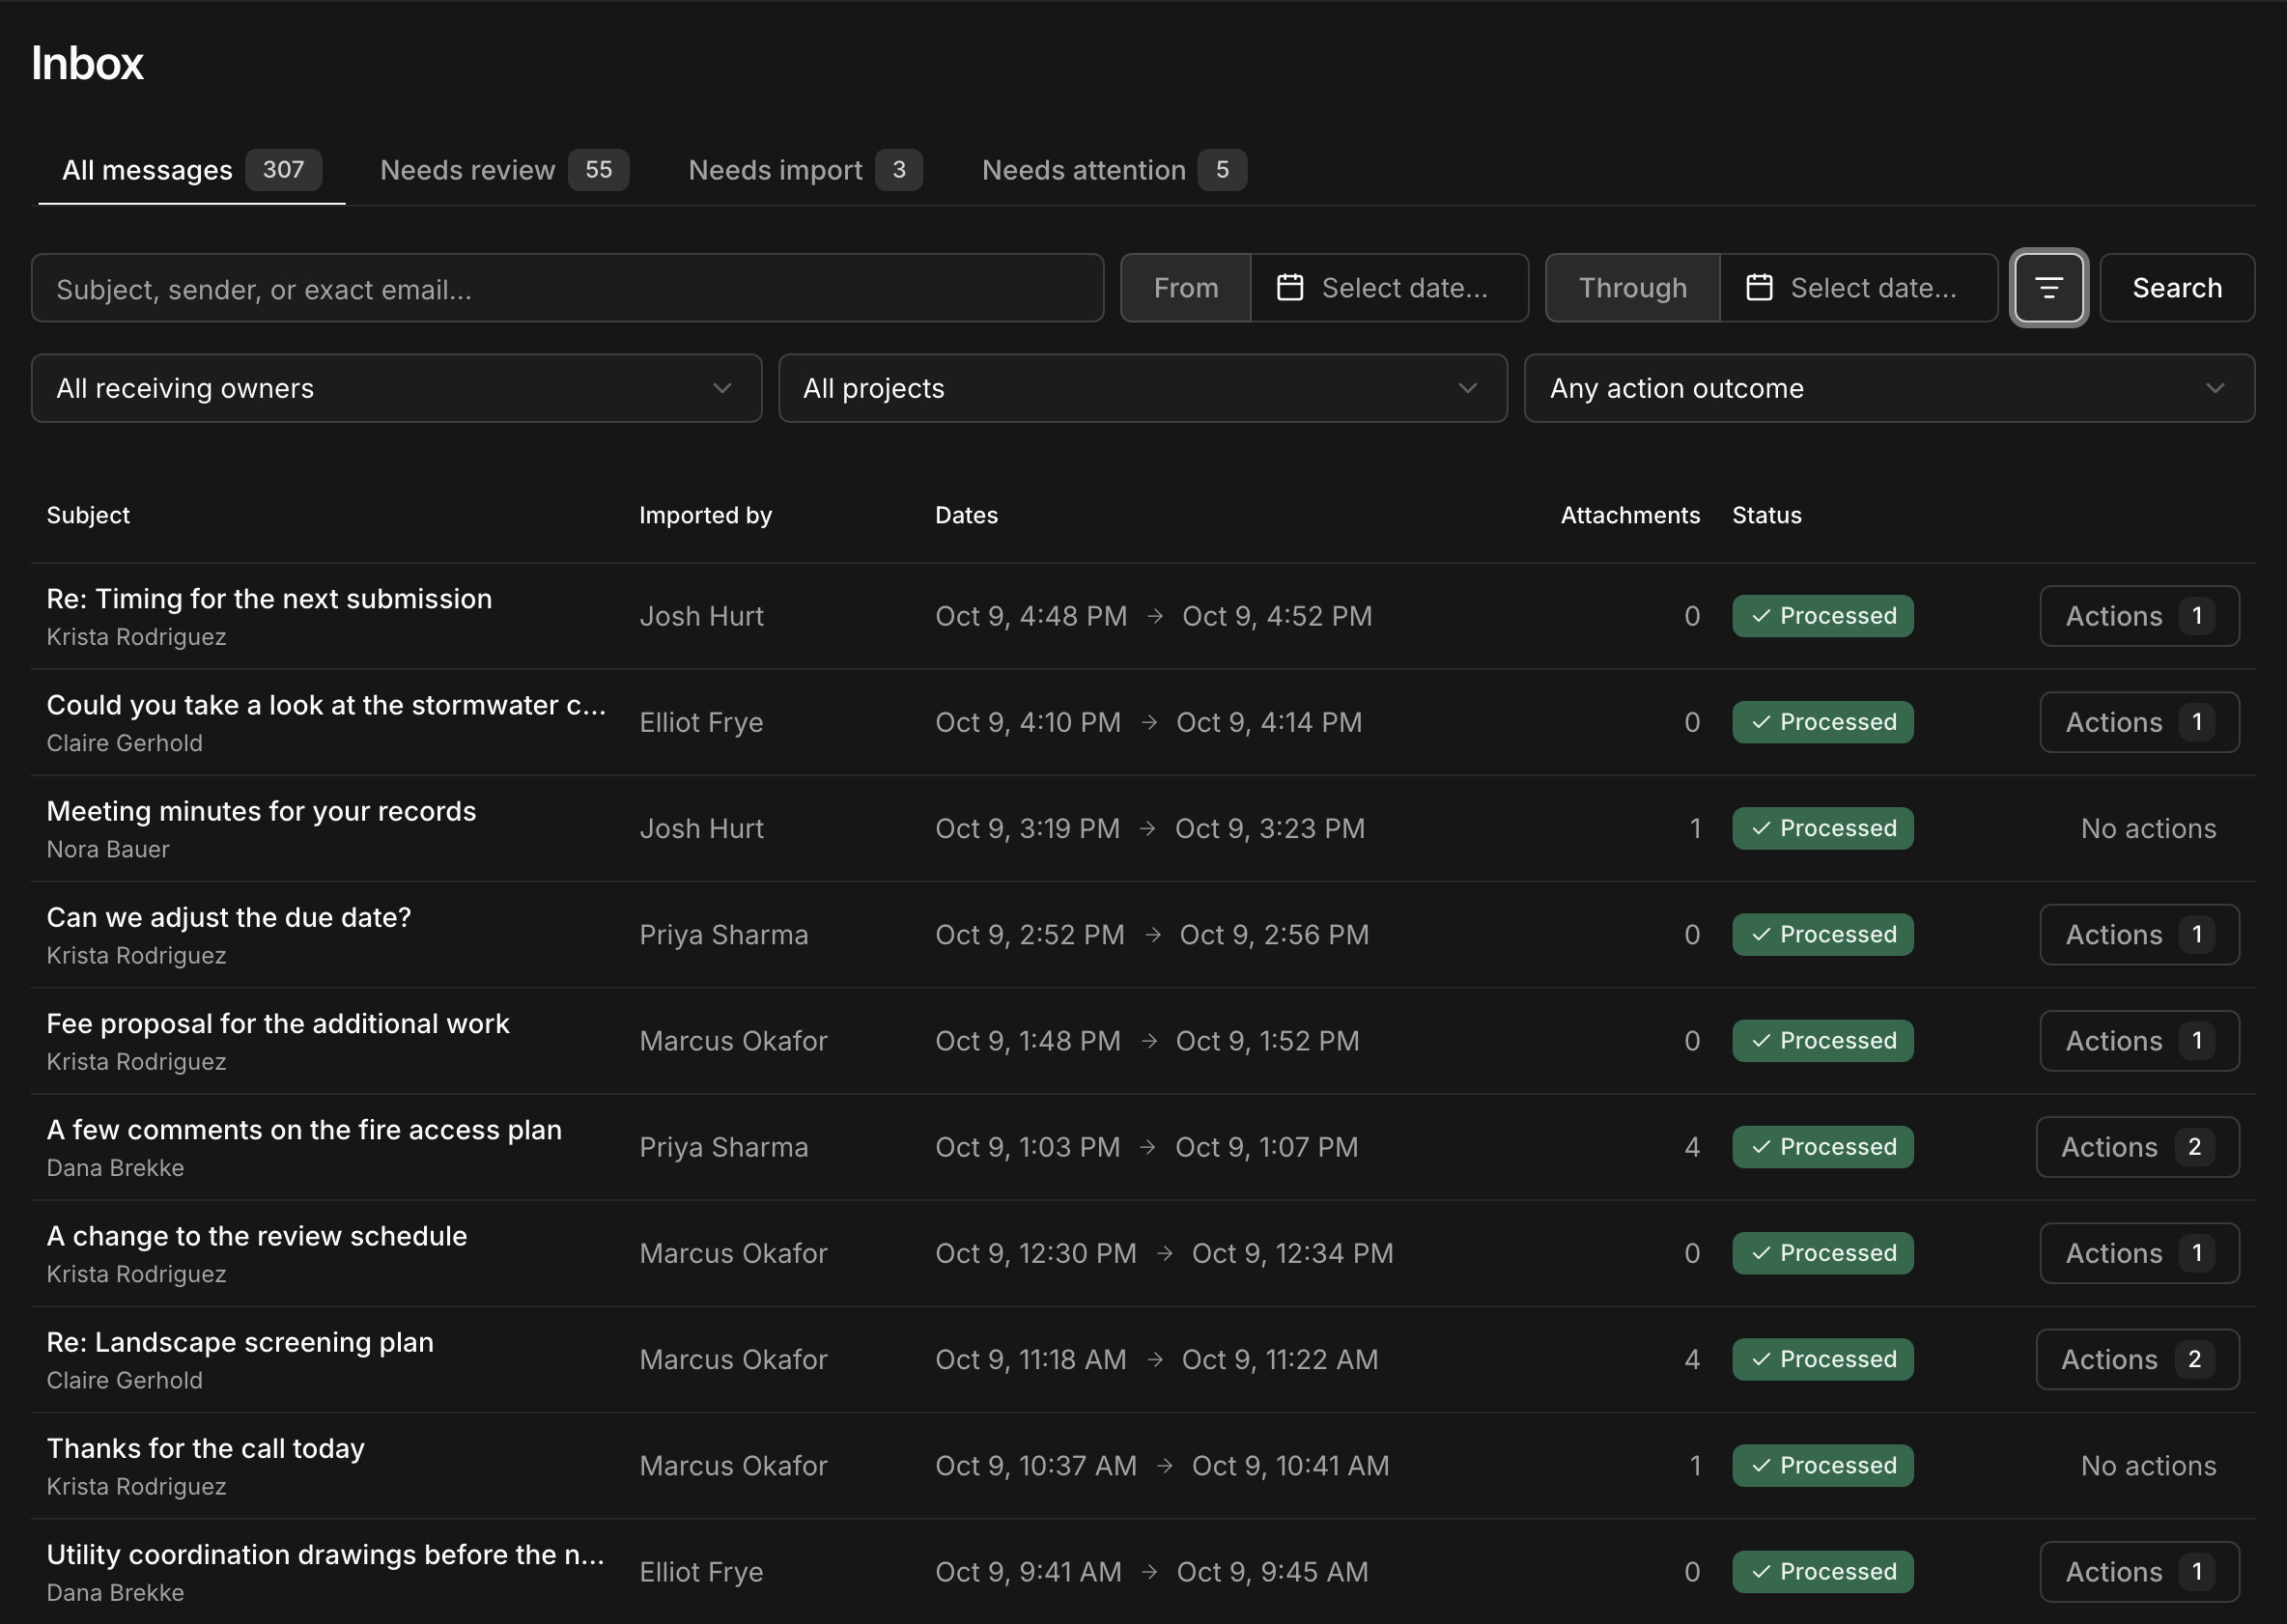The width and height of the screenshot is (2287, 1624).
Task: Open the All projects dropdown
Action: pyautogui.click(x=1142, y=388)
